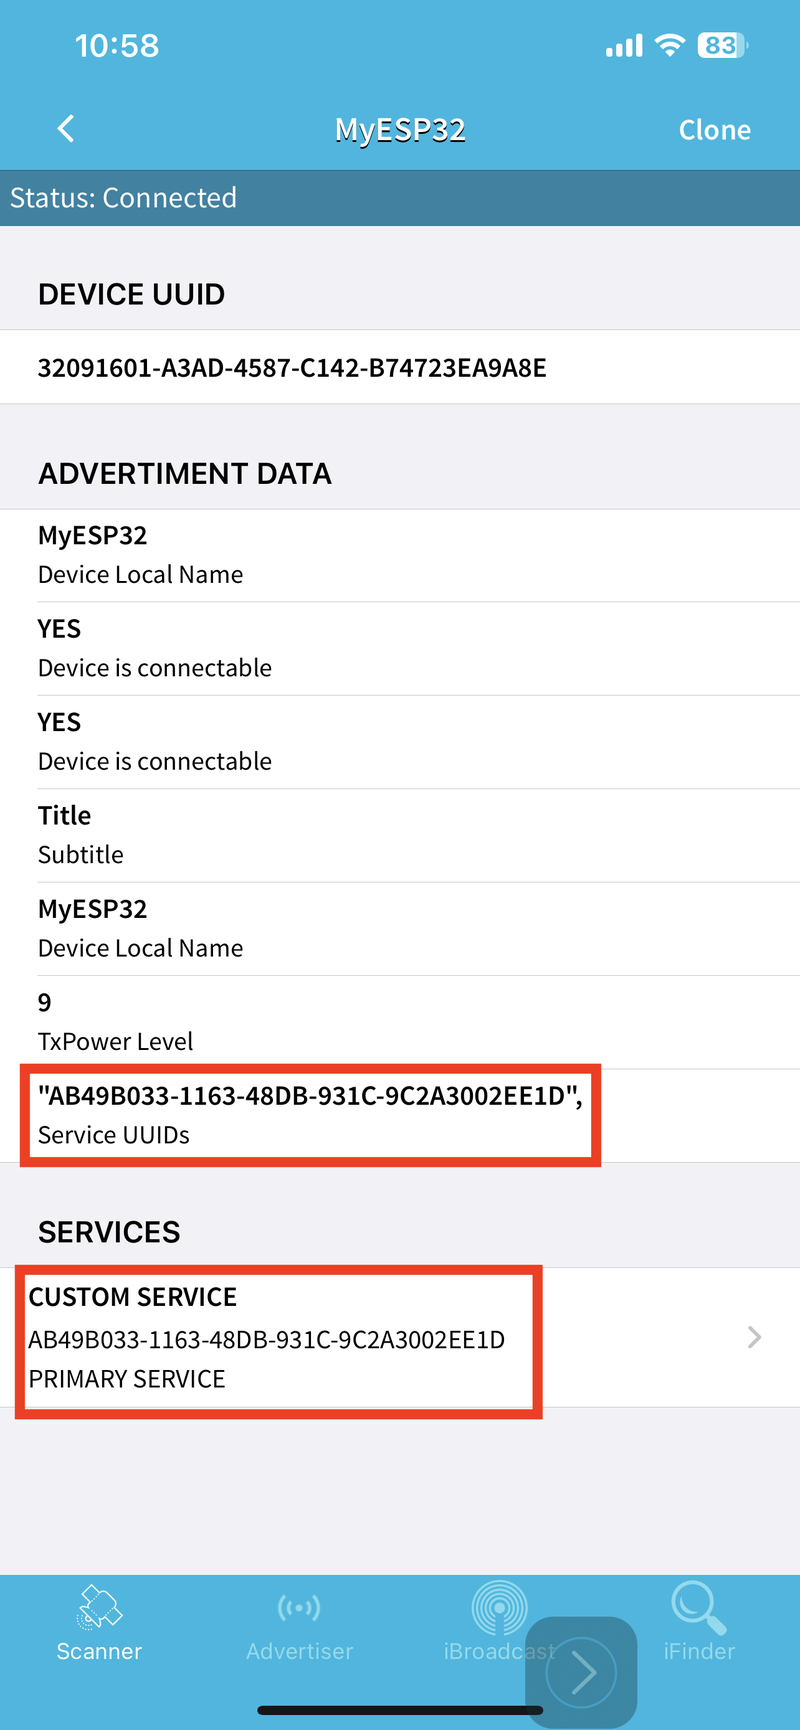Tap the battery indicator showing 83
Screen dimensions: 800x1730
(723, 44)
